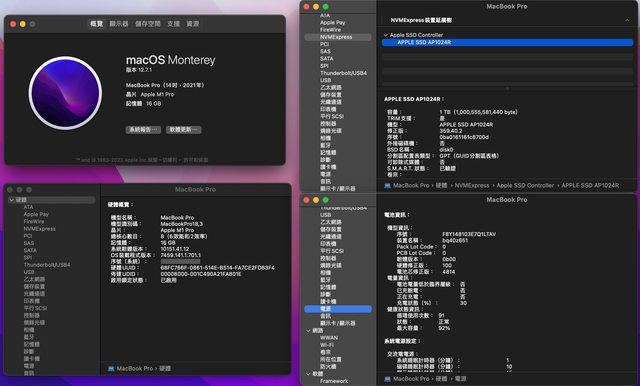
Task: Open the 儲存空間 tab in About This Mac
Action: point(148,24)
